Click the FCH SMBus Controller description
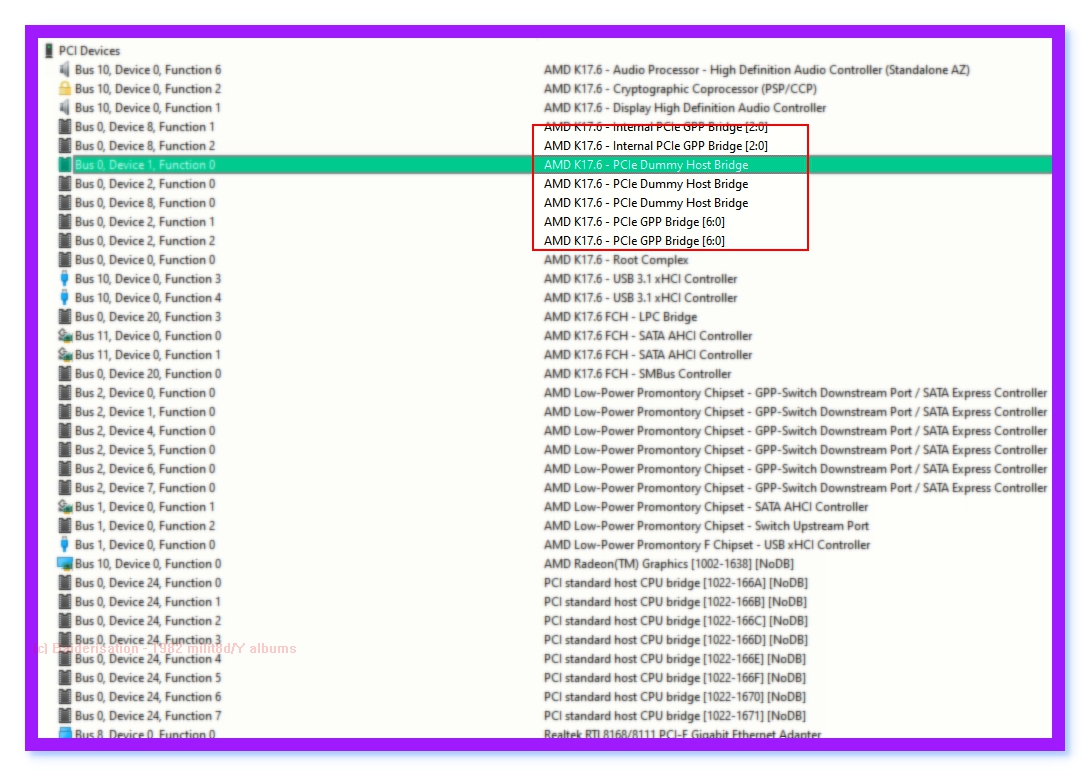The image size is (1090, 776). (637, 374)
